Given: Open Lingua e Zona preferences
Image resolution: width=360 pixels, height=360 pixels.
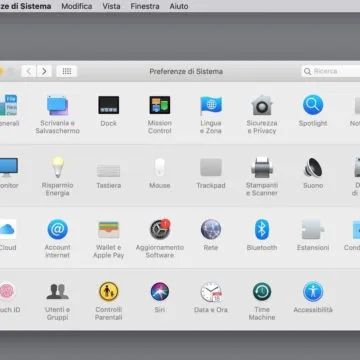Looking at the screenshot, I should [x=211, y=115].
